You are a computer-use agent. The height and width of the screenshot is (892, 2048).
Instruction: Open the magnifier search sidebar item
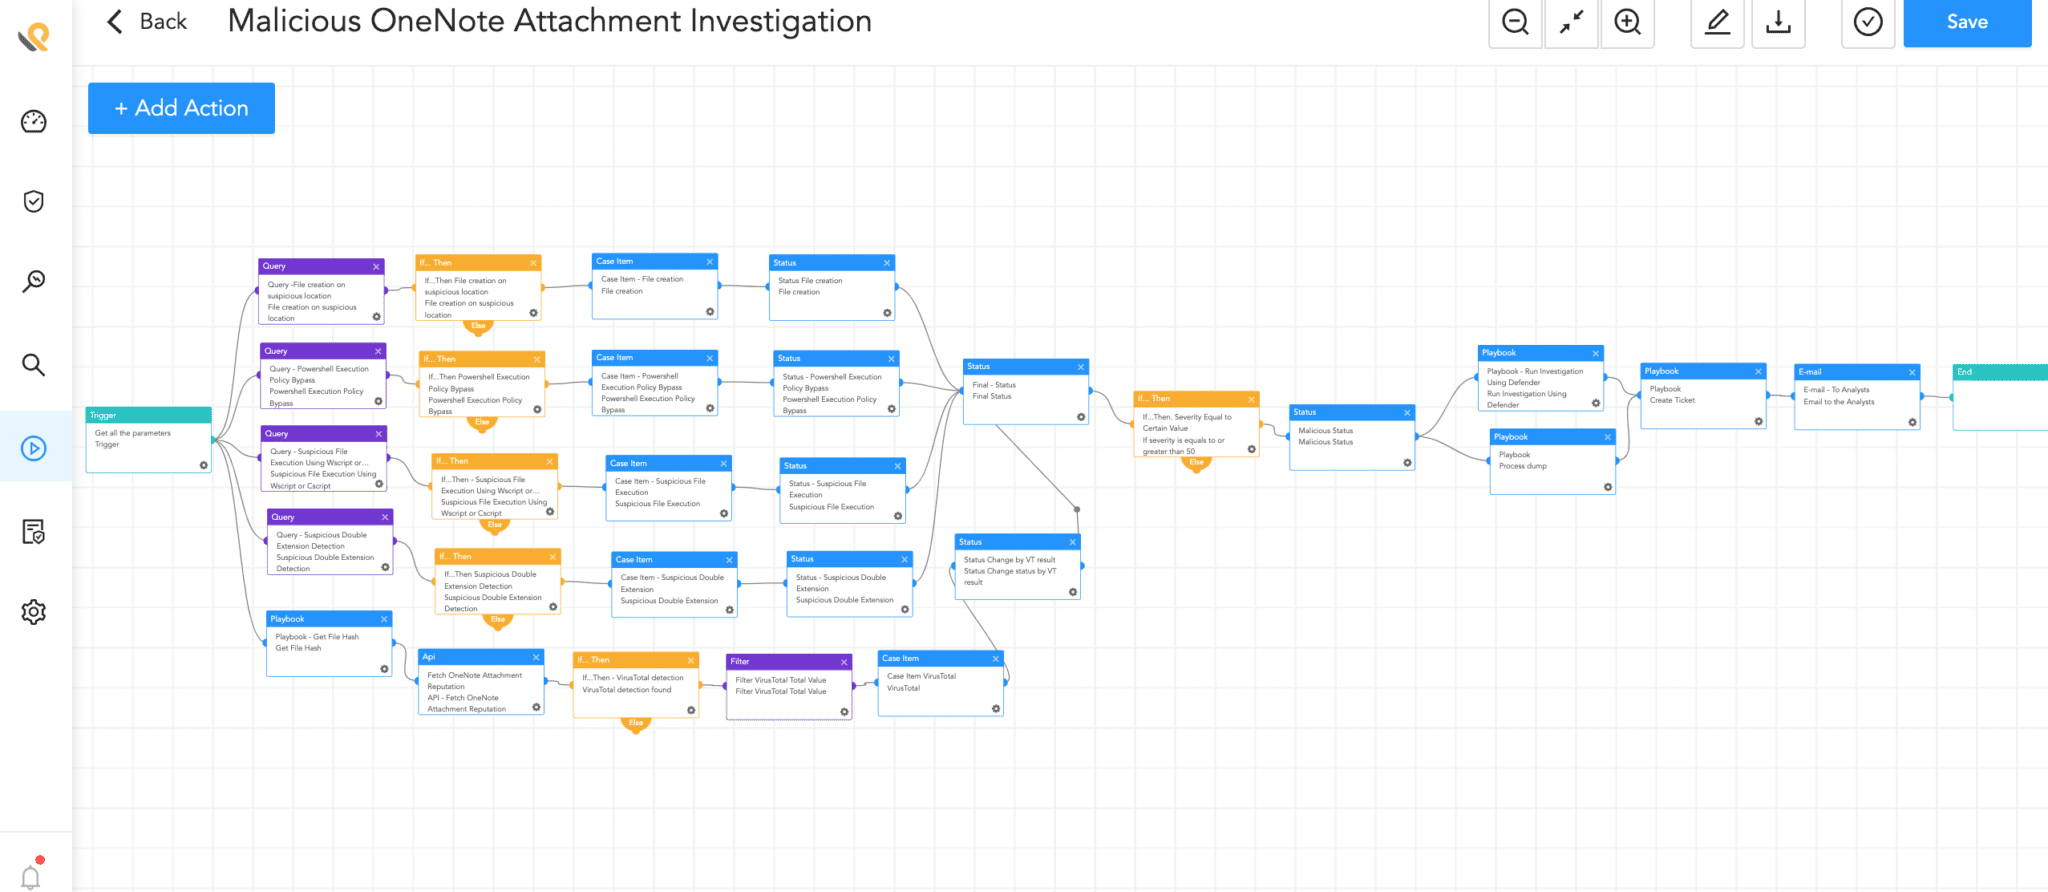[34, 365]
